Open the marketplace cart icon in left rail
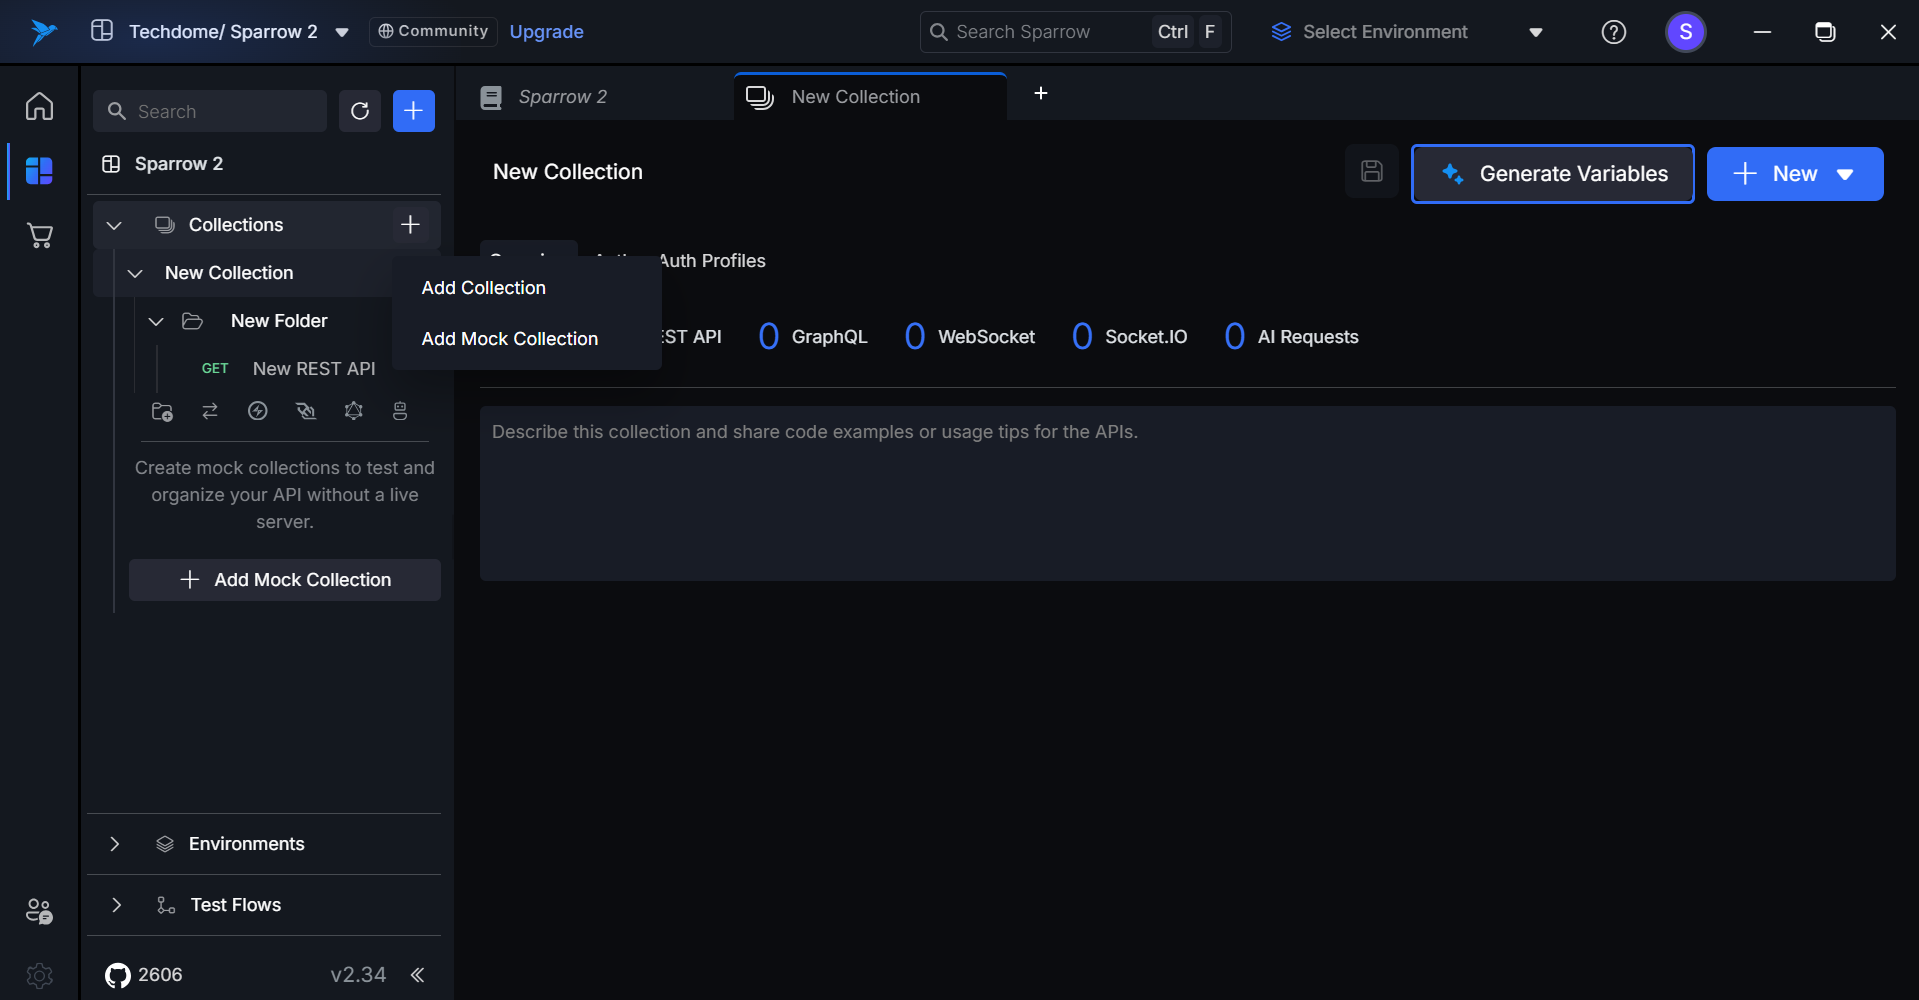This screenshot has width=1919, height=1000. 40,236
